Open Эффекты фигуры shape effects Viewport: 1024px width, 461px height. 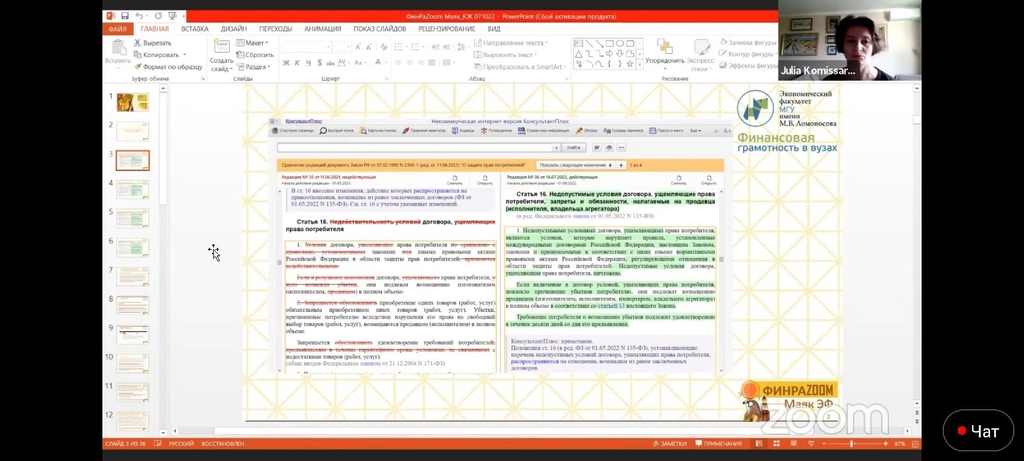click(748, 67)
